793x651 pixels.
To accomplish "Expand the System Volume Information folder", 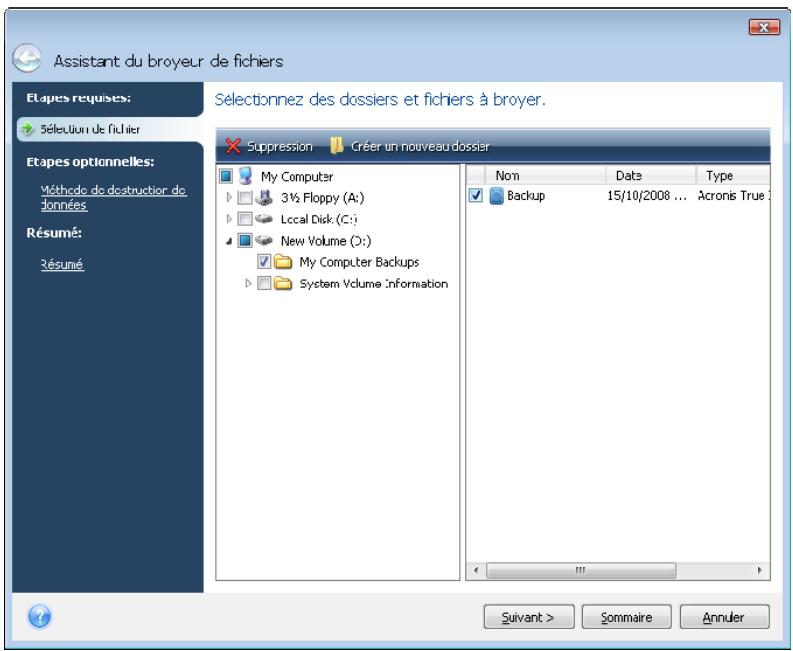I will [x=248, y=283].
